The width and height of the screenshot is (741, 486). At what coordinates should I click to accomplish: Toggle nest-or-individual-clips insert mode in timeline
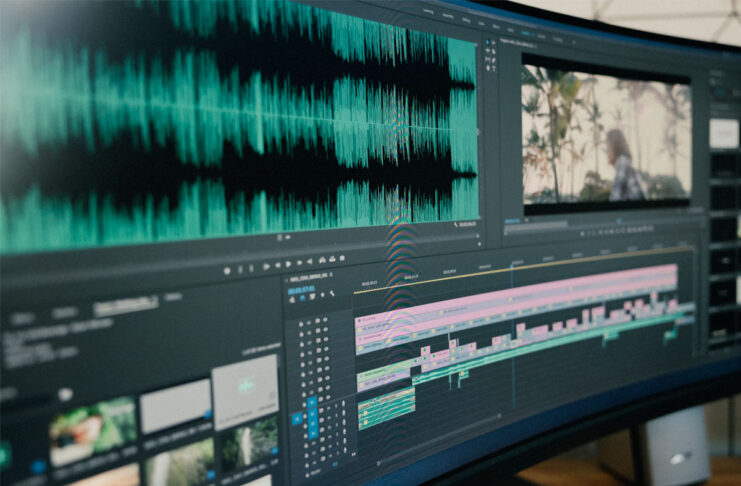(292, 299)
